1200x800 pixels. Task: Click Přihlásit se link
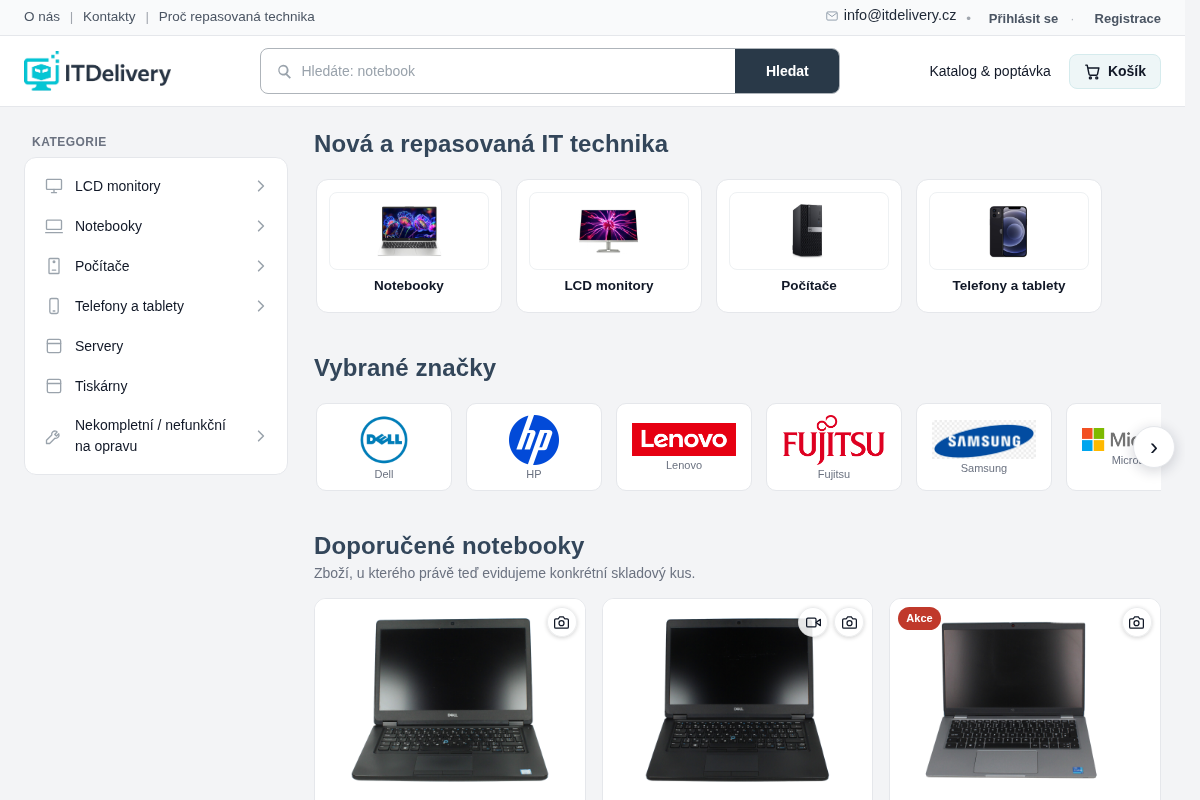tap(1023, 18)
